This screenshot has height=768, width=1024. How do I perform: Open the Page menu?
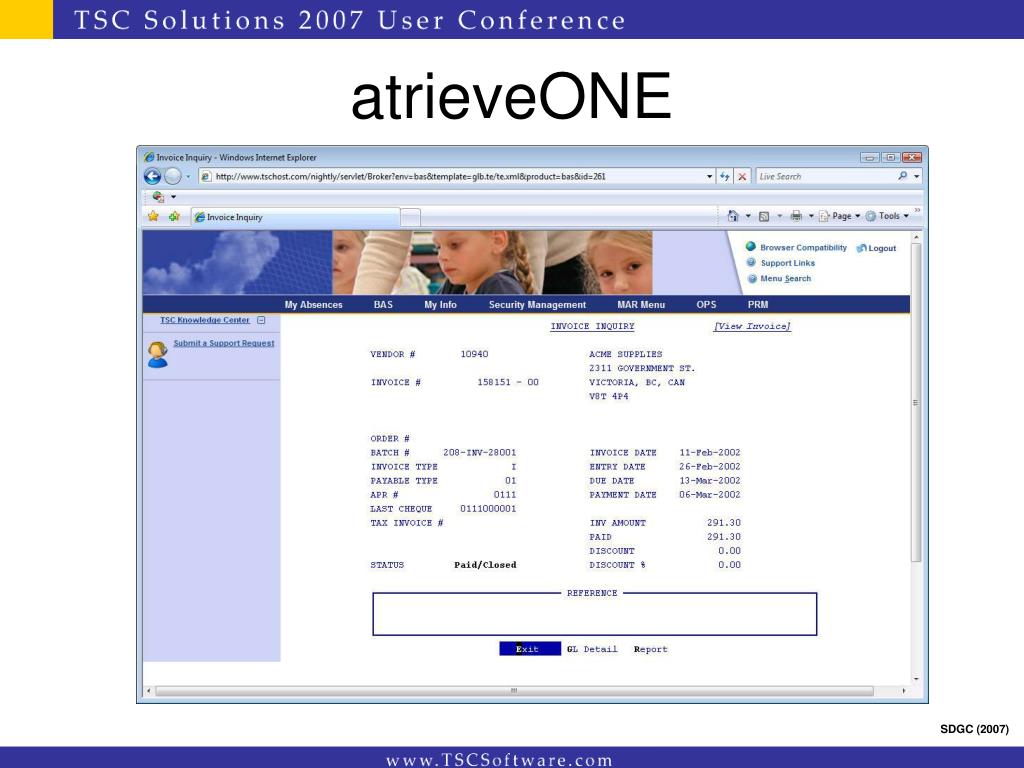tap(840, 216)
